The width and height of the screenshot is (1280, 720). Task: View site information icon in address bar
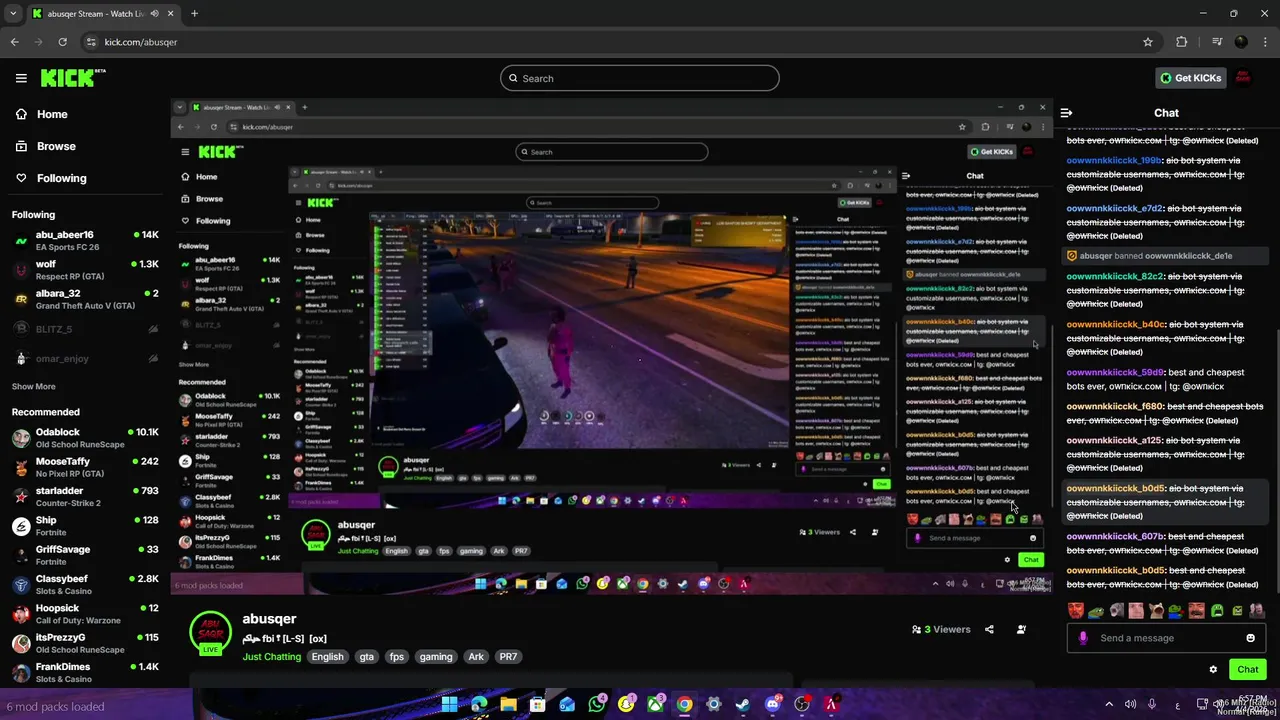coord(91,42)
